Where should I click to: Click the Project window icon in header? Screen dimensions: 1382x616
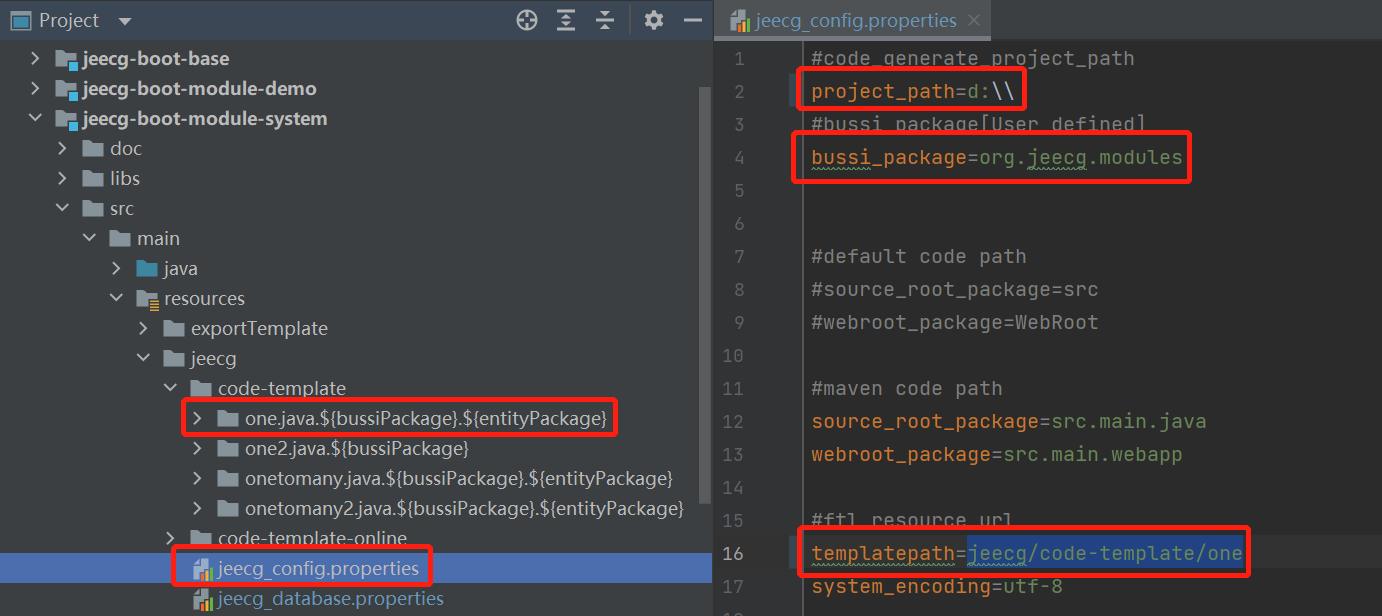click(20, 20)
